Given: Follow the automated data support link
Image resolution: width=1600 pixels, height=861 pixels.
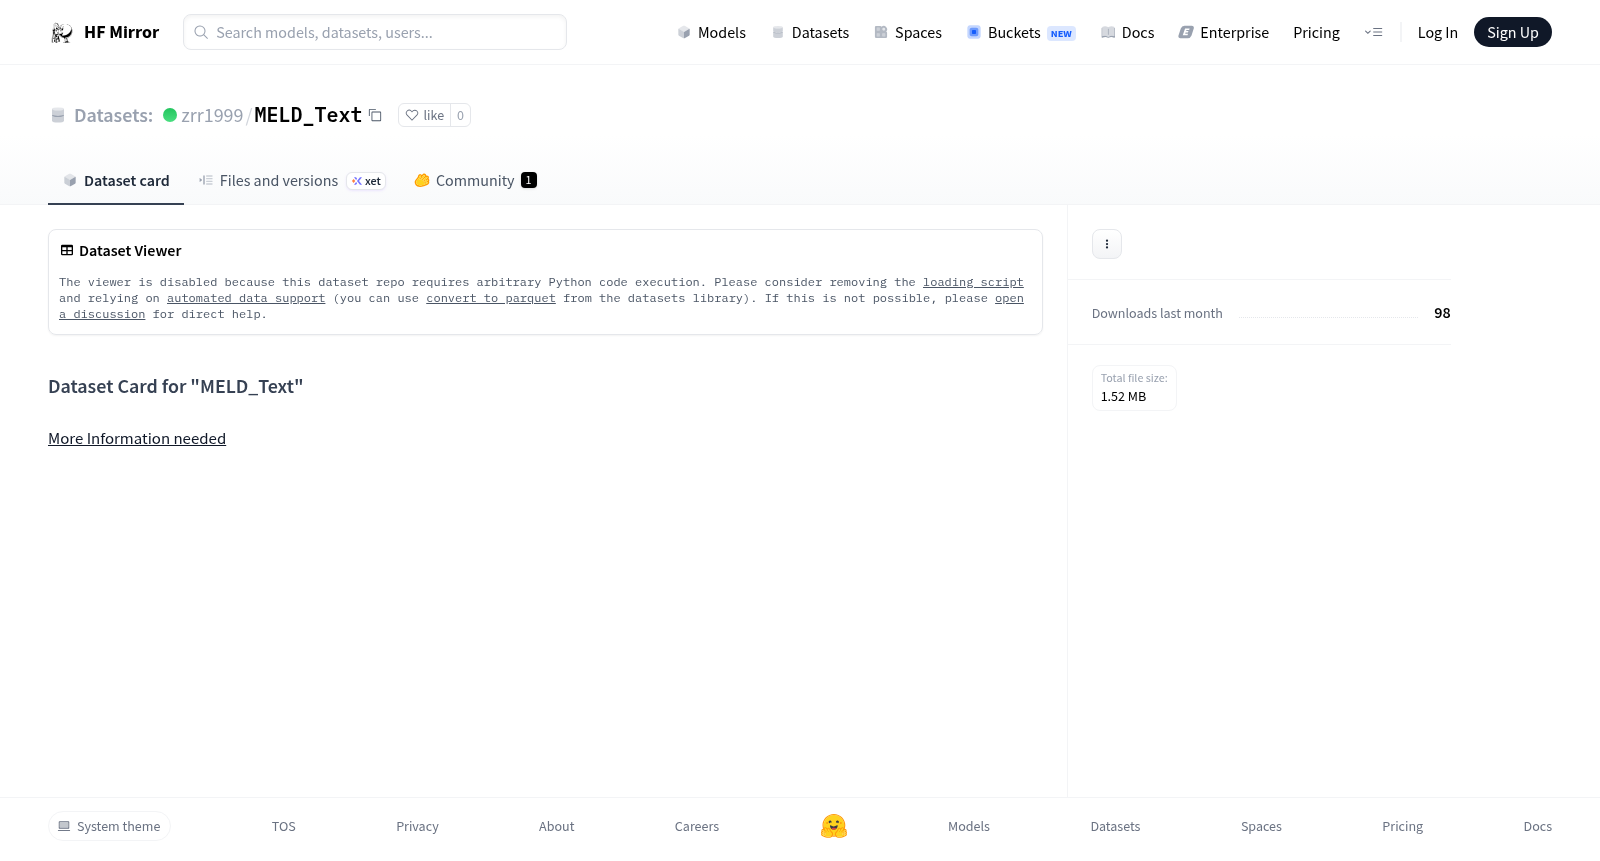Looking at the screenshot, I should point(246,298).
